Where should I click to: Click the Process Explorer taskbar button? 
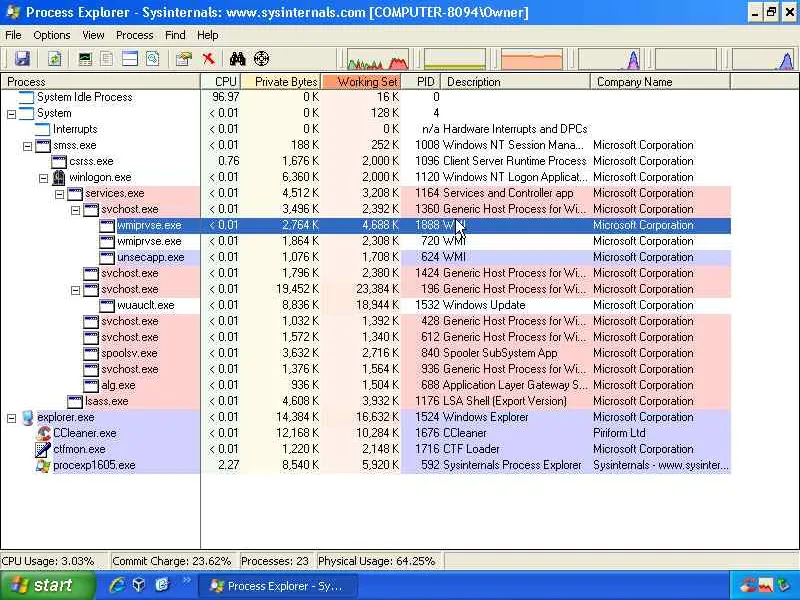pyautogui.click(x=278, y=586)
